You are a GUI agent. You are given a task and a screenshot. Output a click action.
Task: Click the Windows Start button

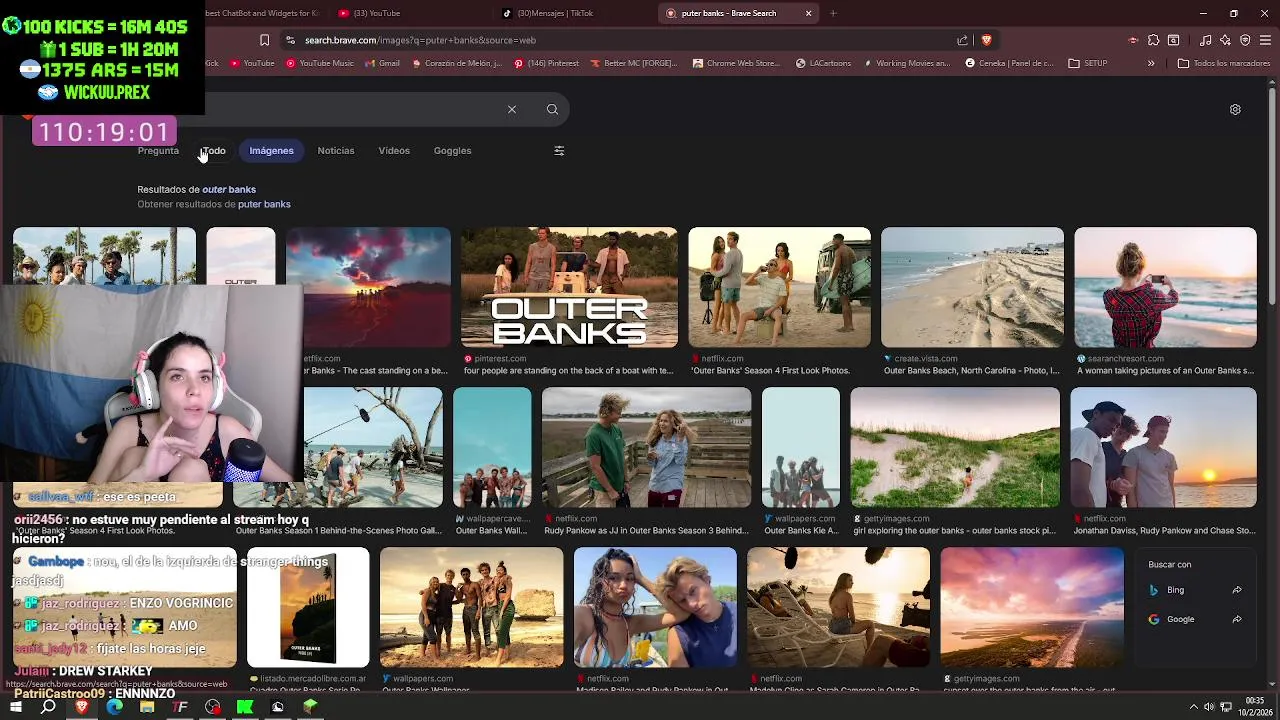16,707
